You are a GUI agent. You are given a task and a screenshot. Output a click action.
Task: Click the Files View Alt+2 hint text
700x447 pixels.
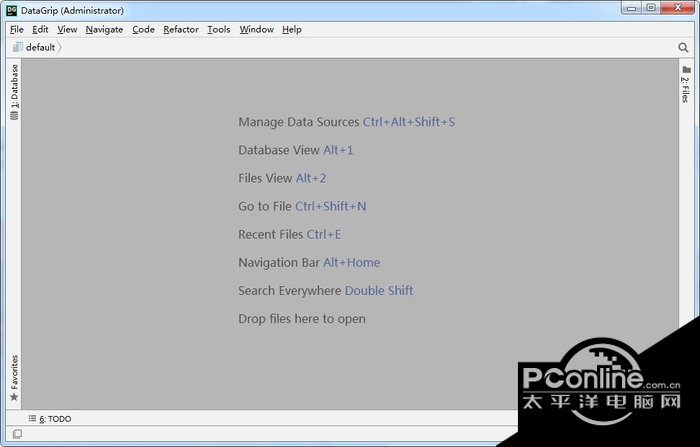282,178
